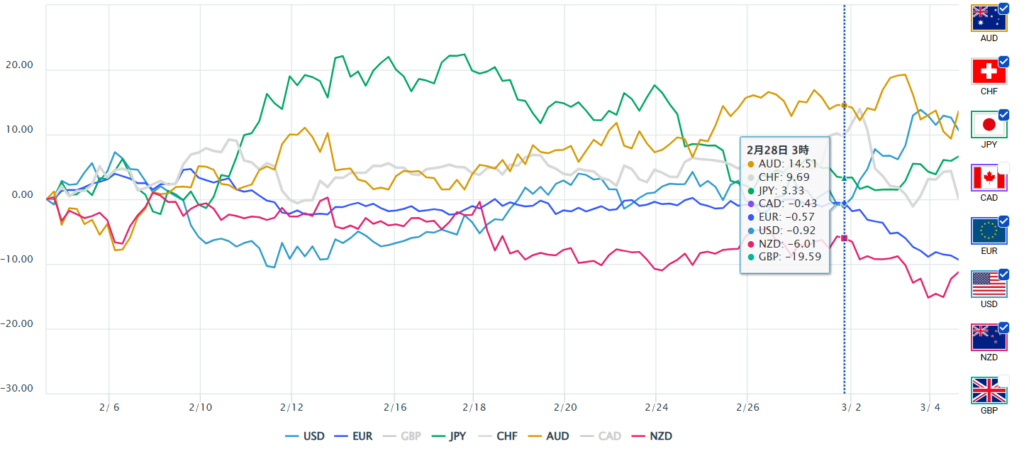Click the New Zealand flag NZD icon

point(989,338)
